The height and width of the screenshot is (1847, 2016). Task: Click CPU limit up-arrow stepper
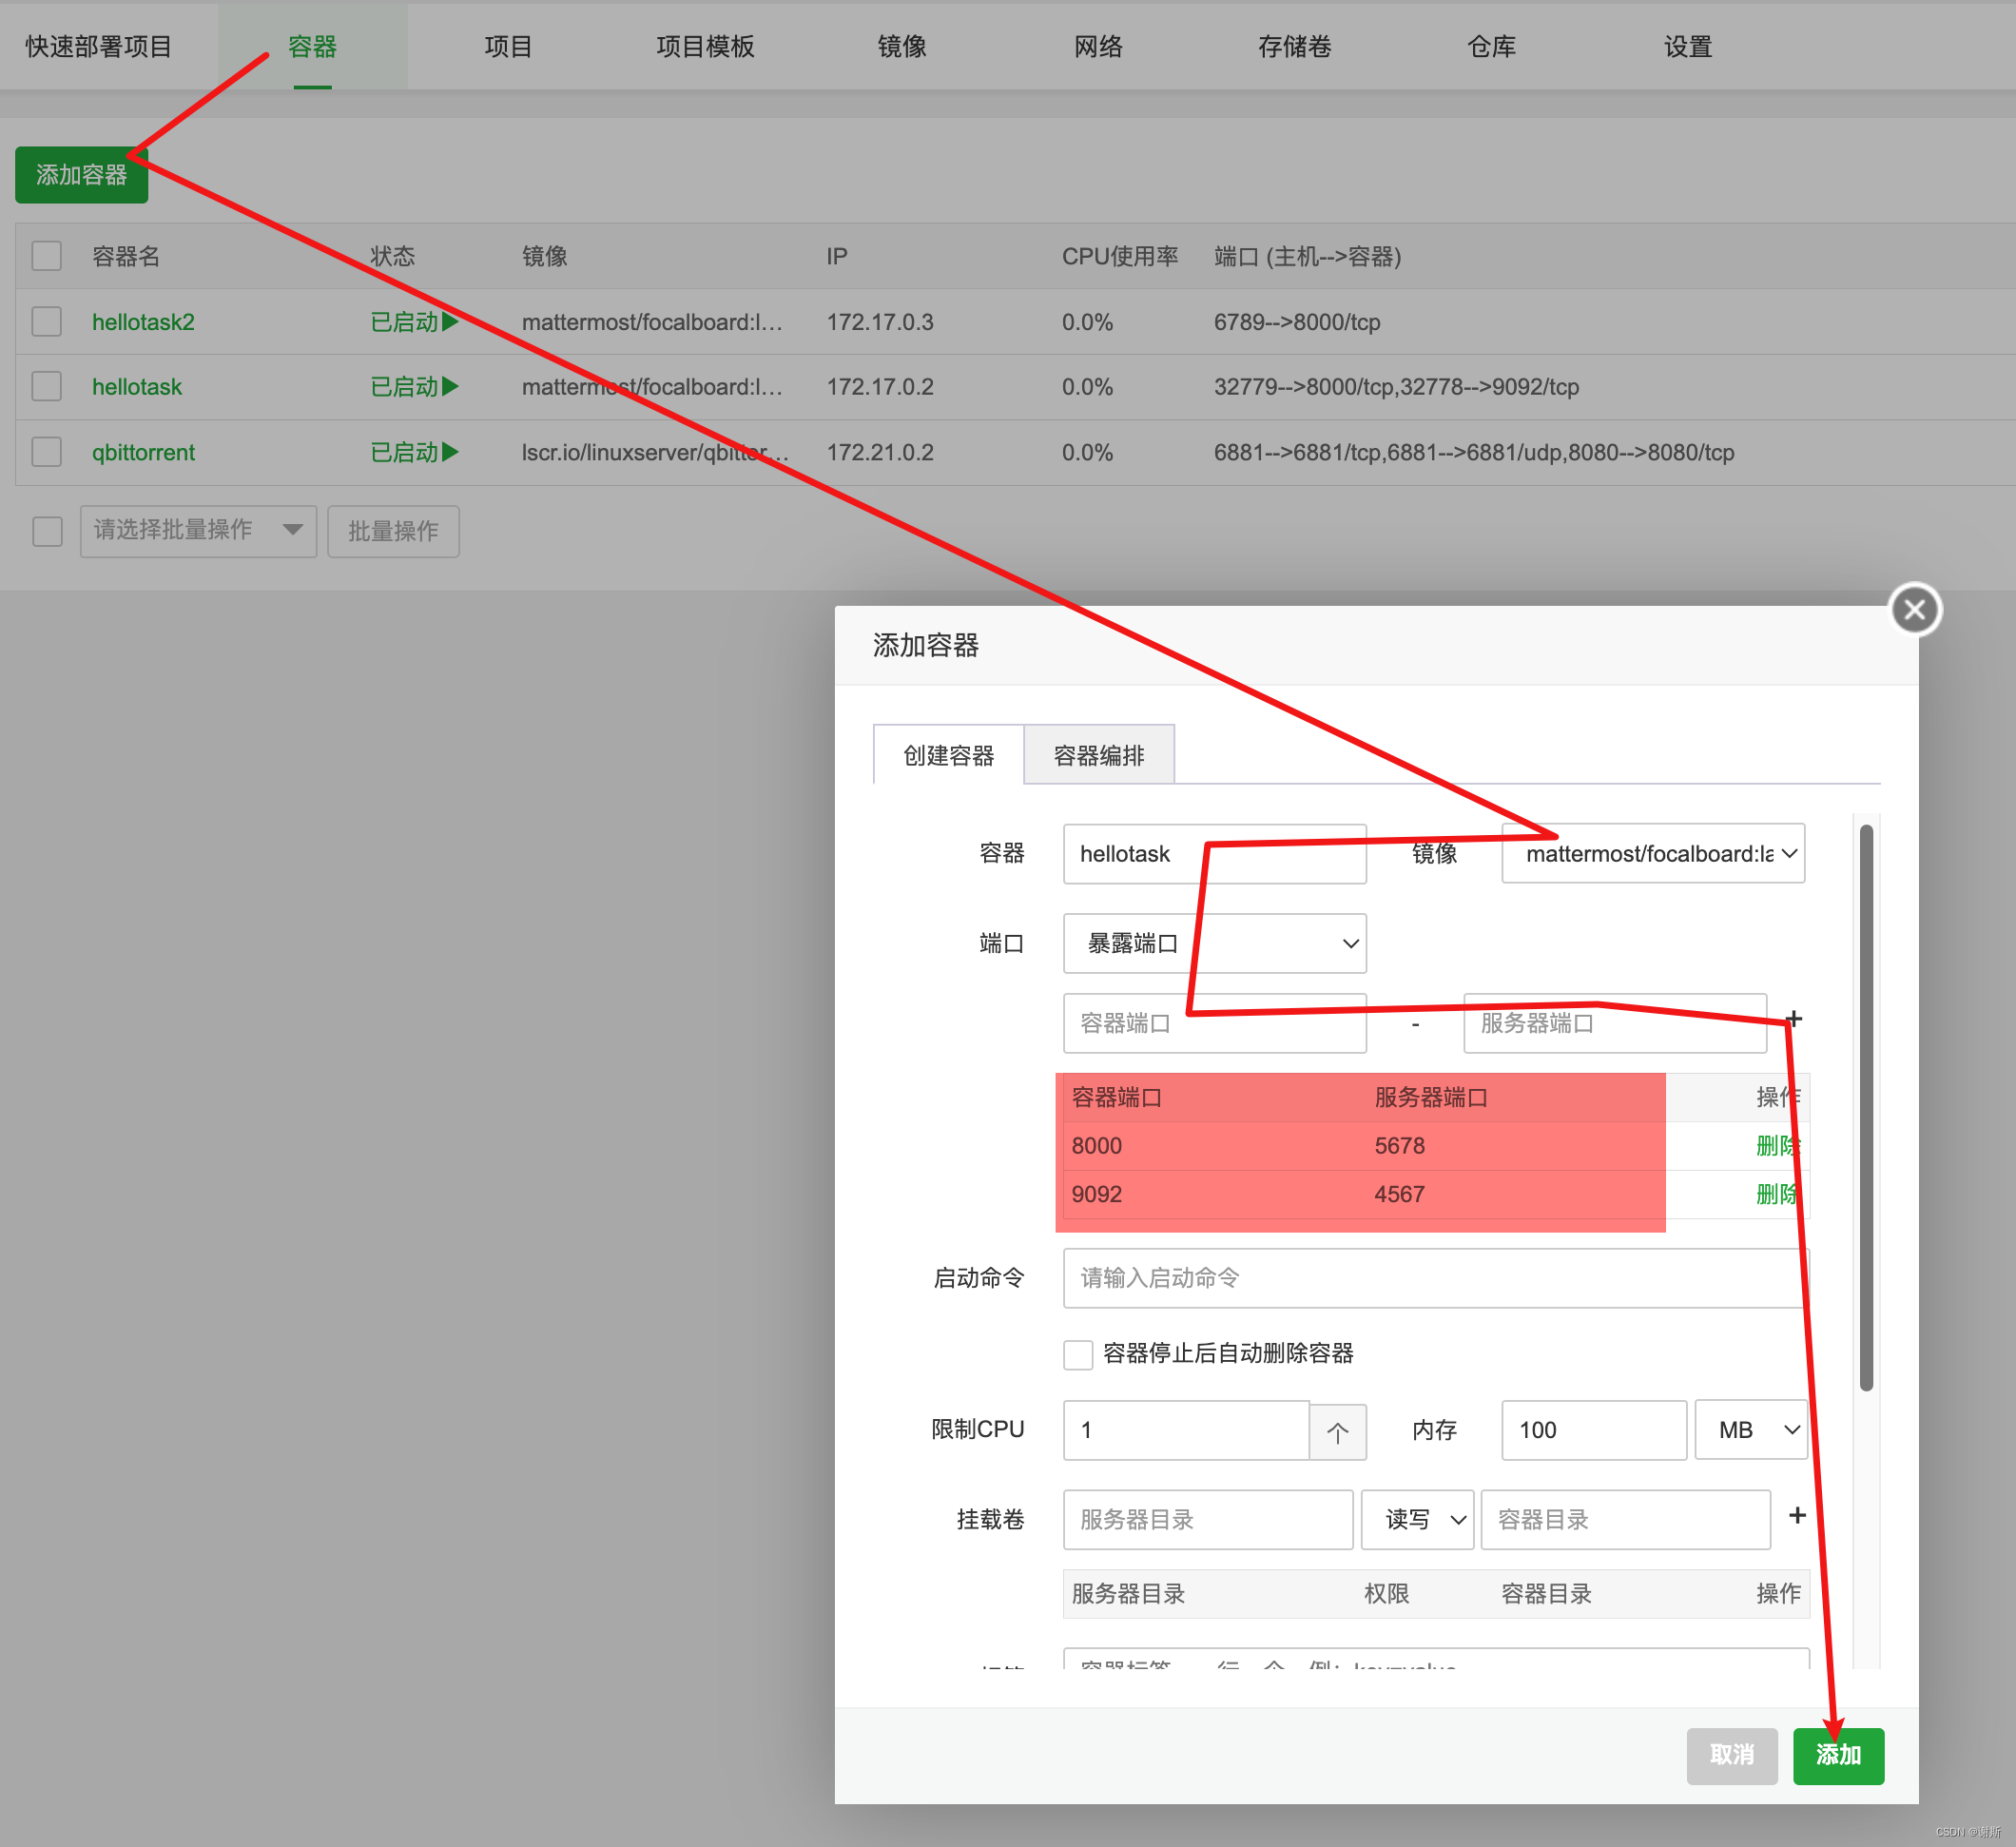pyautogui.click(x=1337, y=1431)
